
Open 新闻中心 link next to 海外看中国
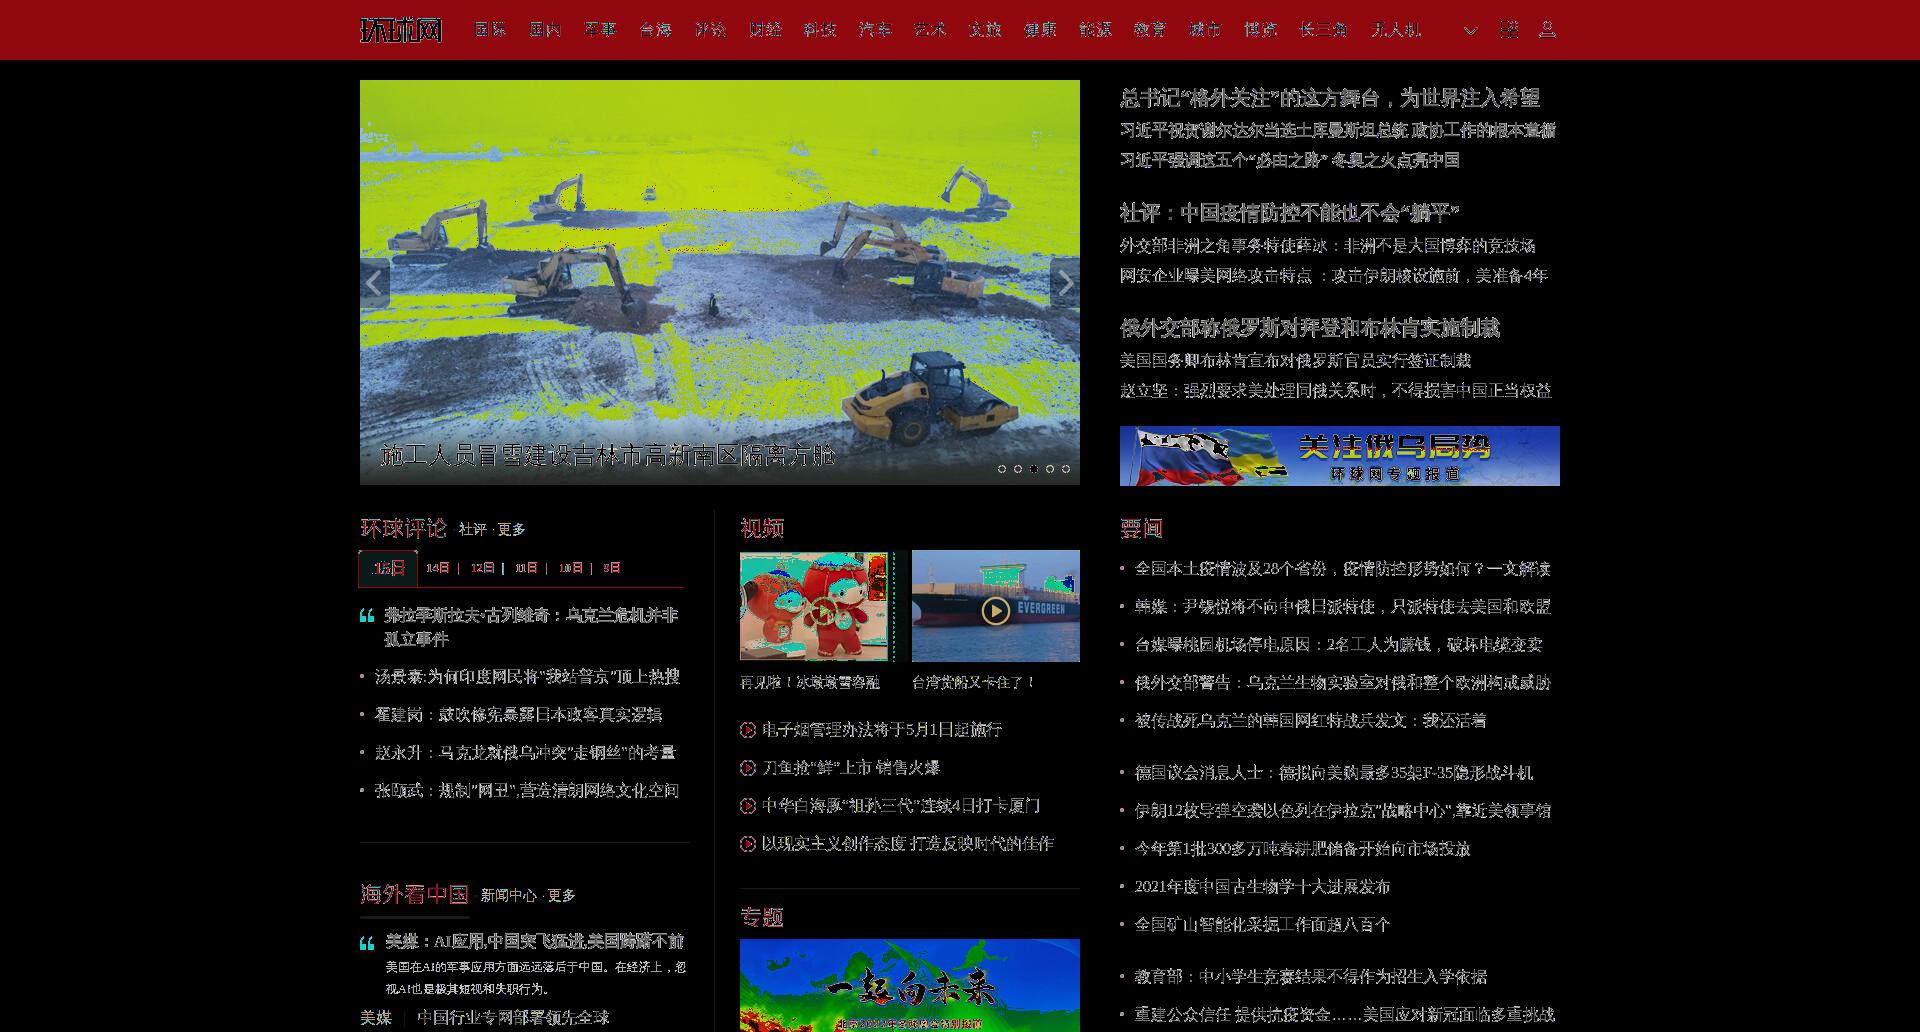pos(508,896)
